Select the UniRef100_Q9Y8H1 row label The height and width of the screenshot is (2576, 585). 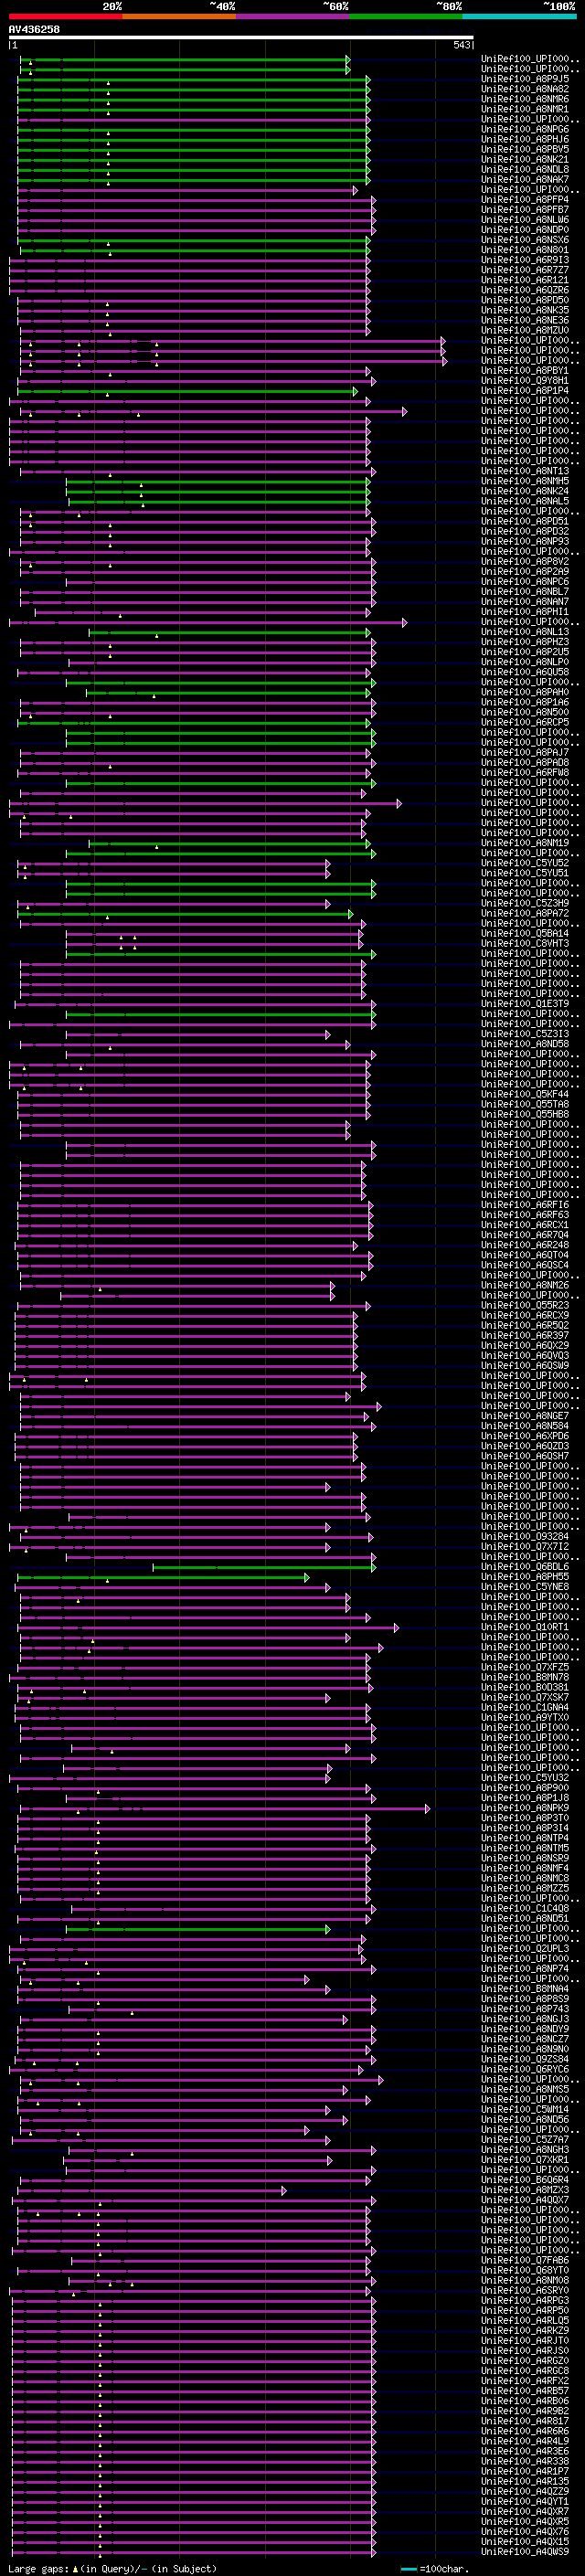coord(525,381)
